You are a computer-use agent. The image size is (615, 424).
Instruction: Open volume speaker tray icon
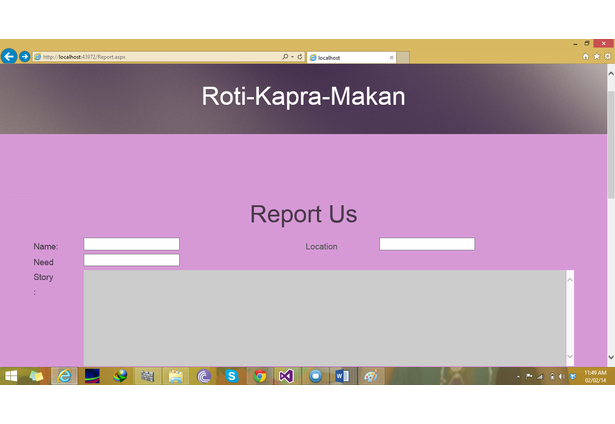pyautogui.click(x=562, y=377)
